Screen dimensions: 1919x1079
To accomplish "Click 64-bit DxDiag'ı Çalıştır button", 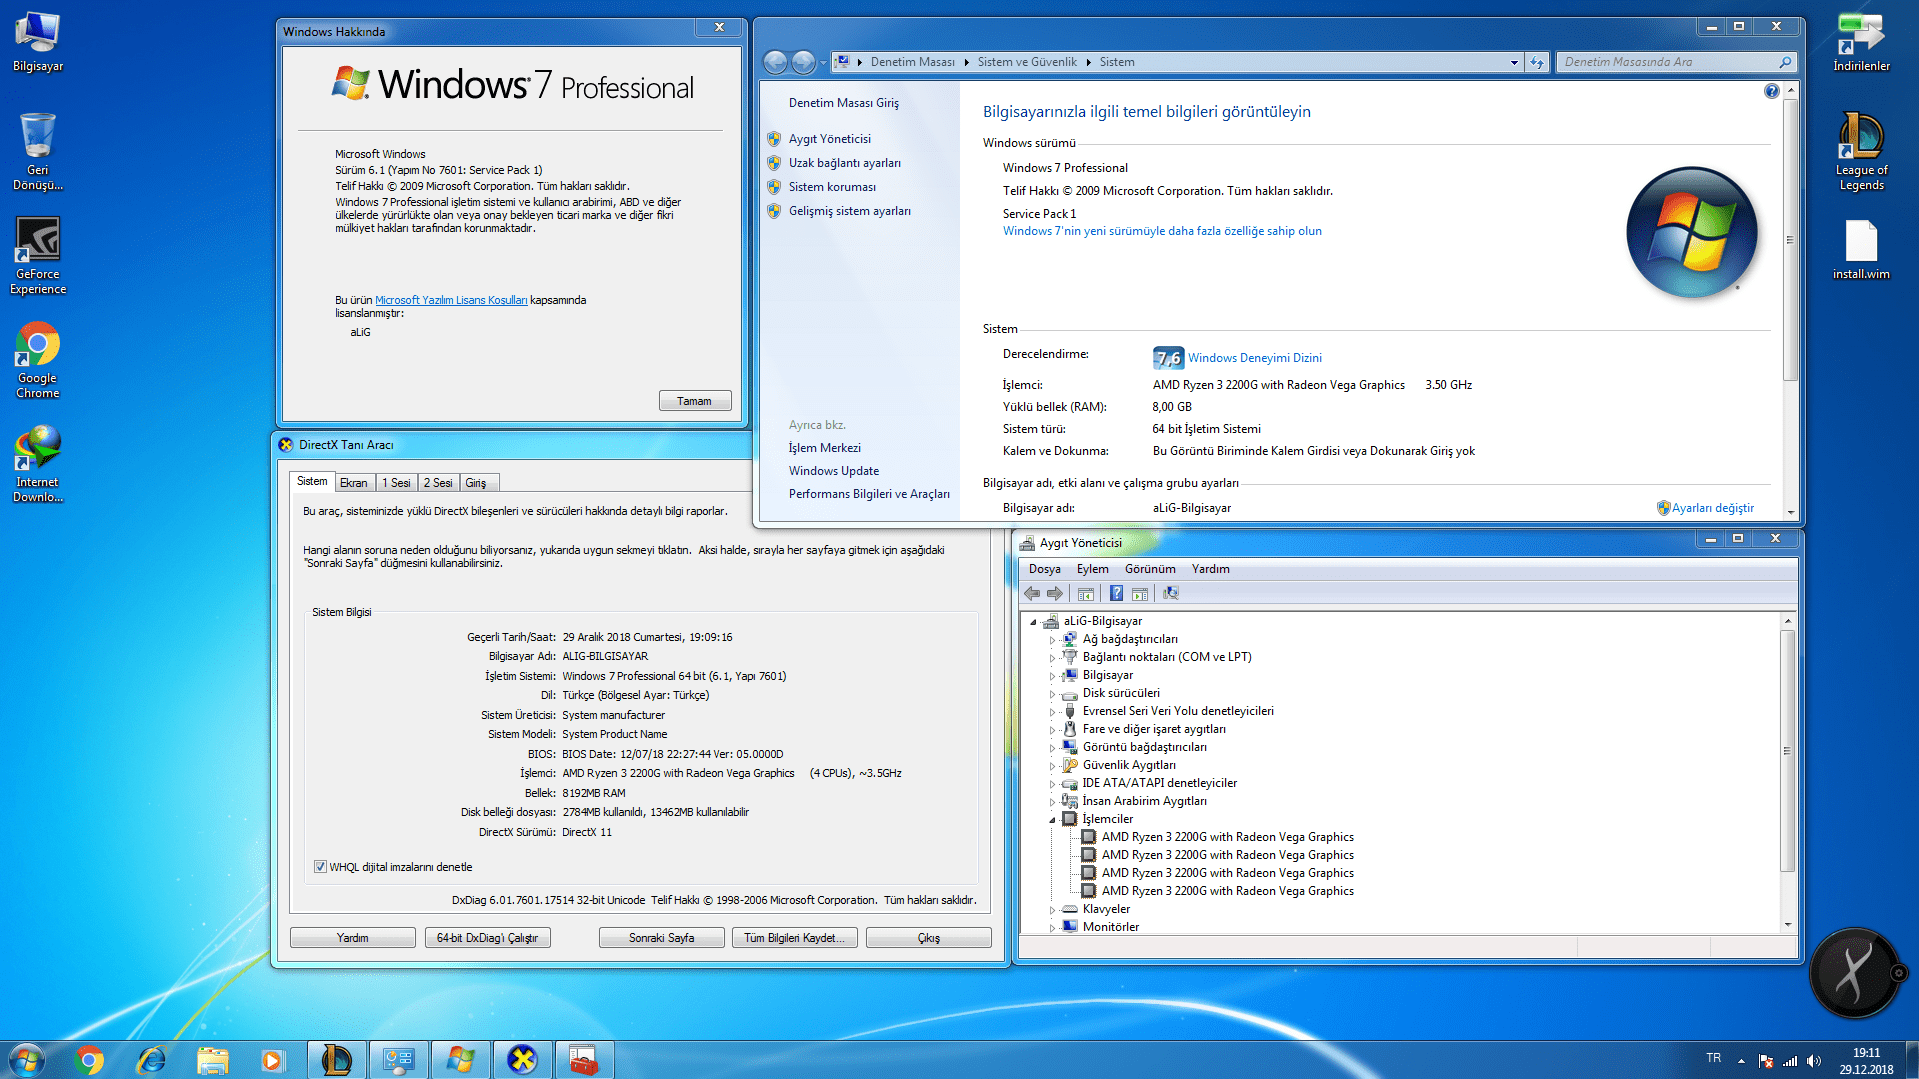I will coord(487,938).
